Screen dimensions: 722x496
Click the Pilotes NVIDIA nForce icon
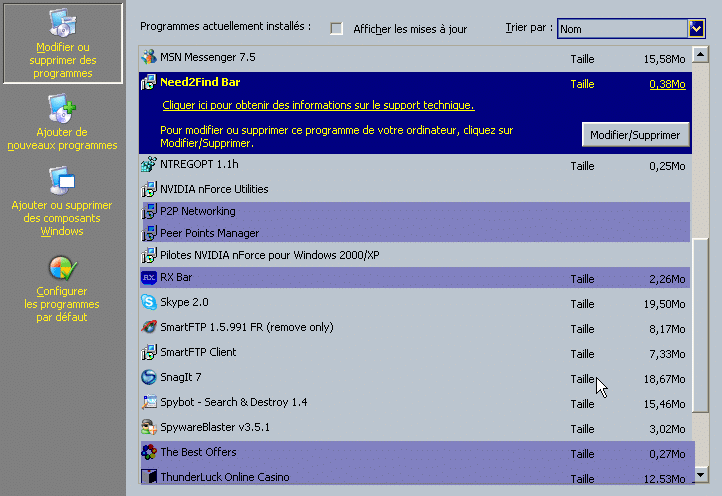click(149, 255)
